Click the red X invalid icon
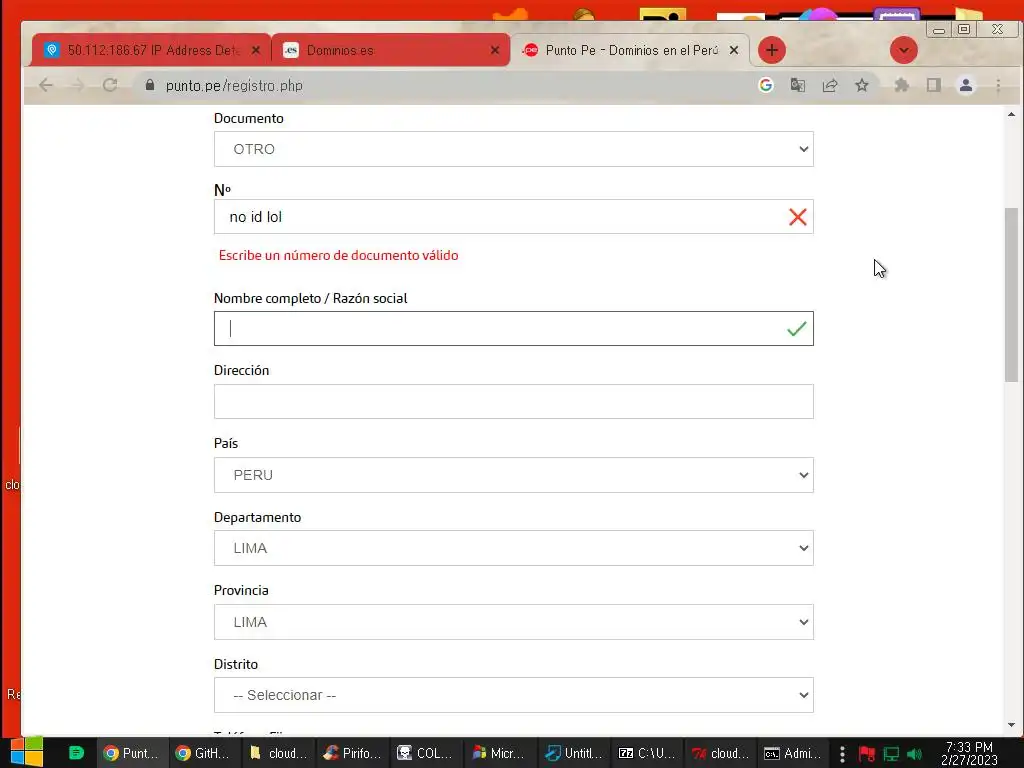This screenshot has height=768, width=1024. [x=797, y=217]
